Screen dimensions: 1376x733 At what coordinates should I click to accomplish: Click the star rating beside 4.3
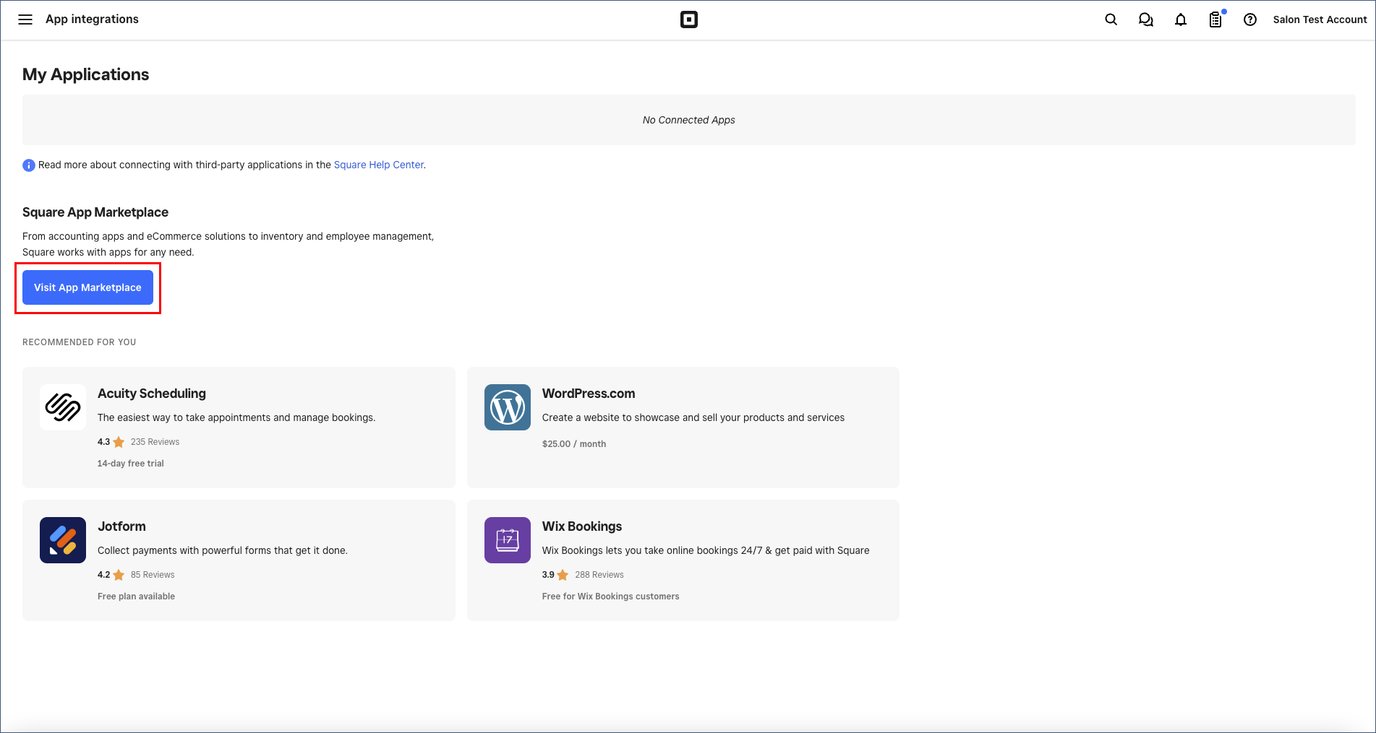pos(119,441)
